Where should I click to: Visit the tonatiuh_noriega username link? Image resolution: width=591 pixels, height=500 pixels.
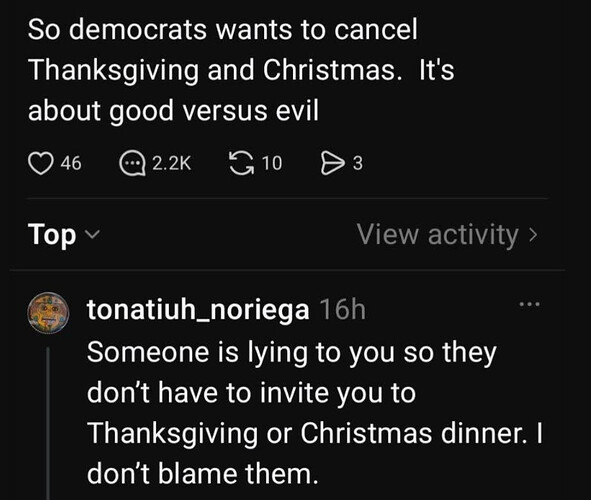point(198,310)
